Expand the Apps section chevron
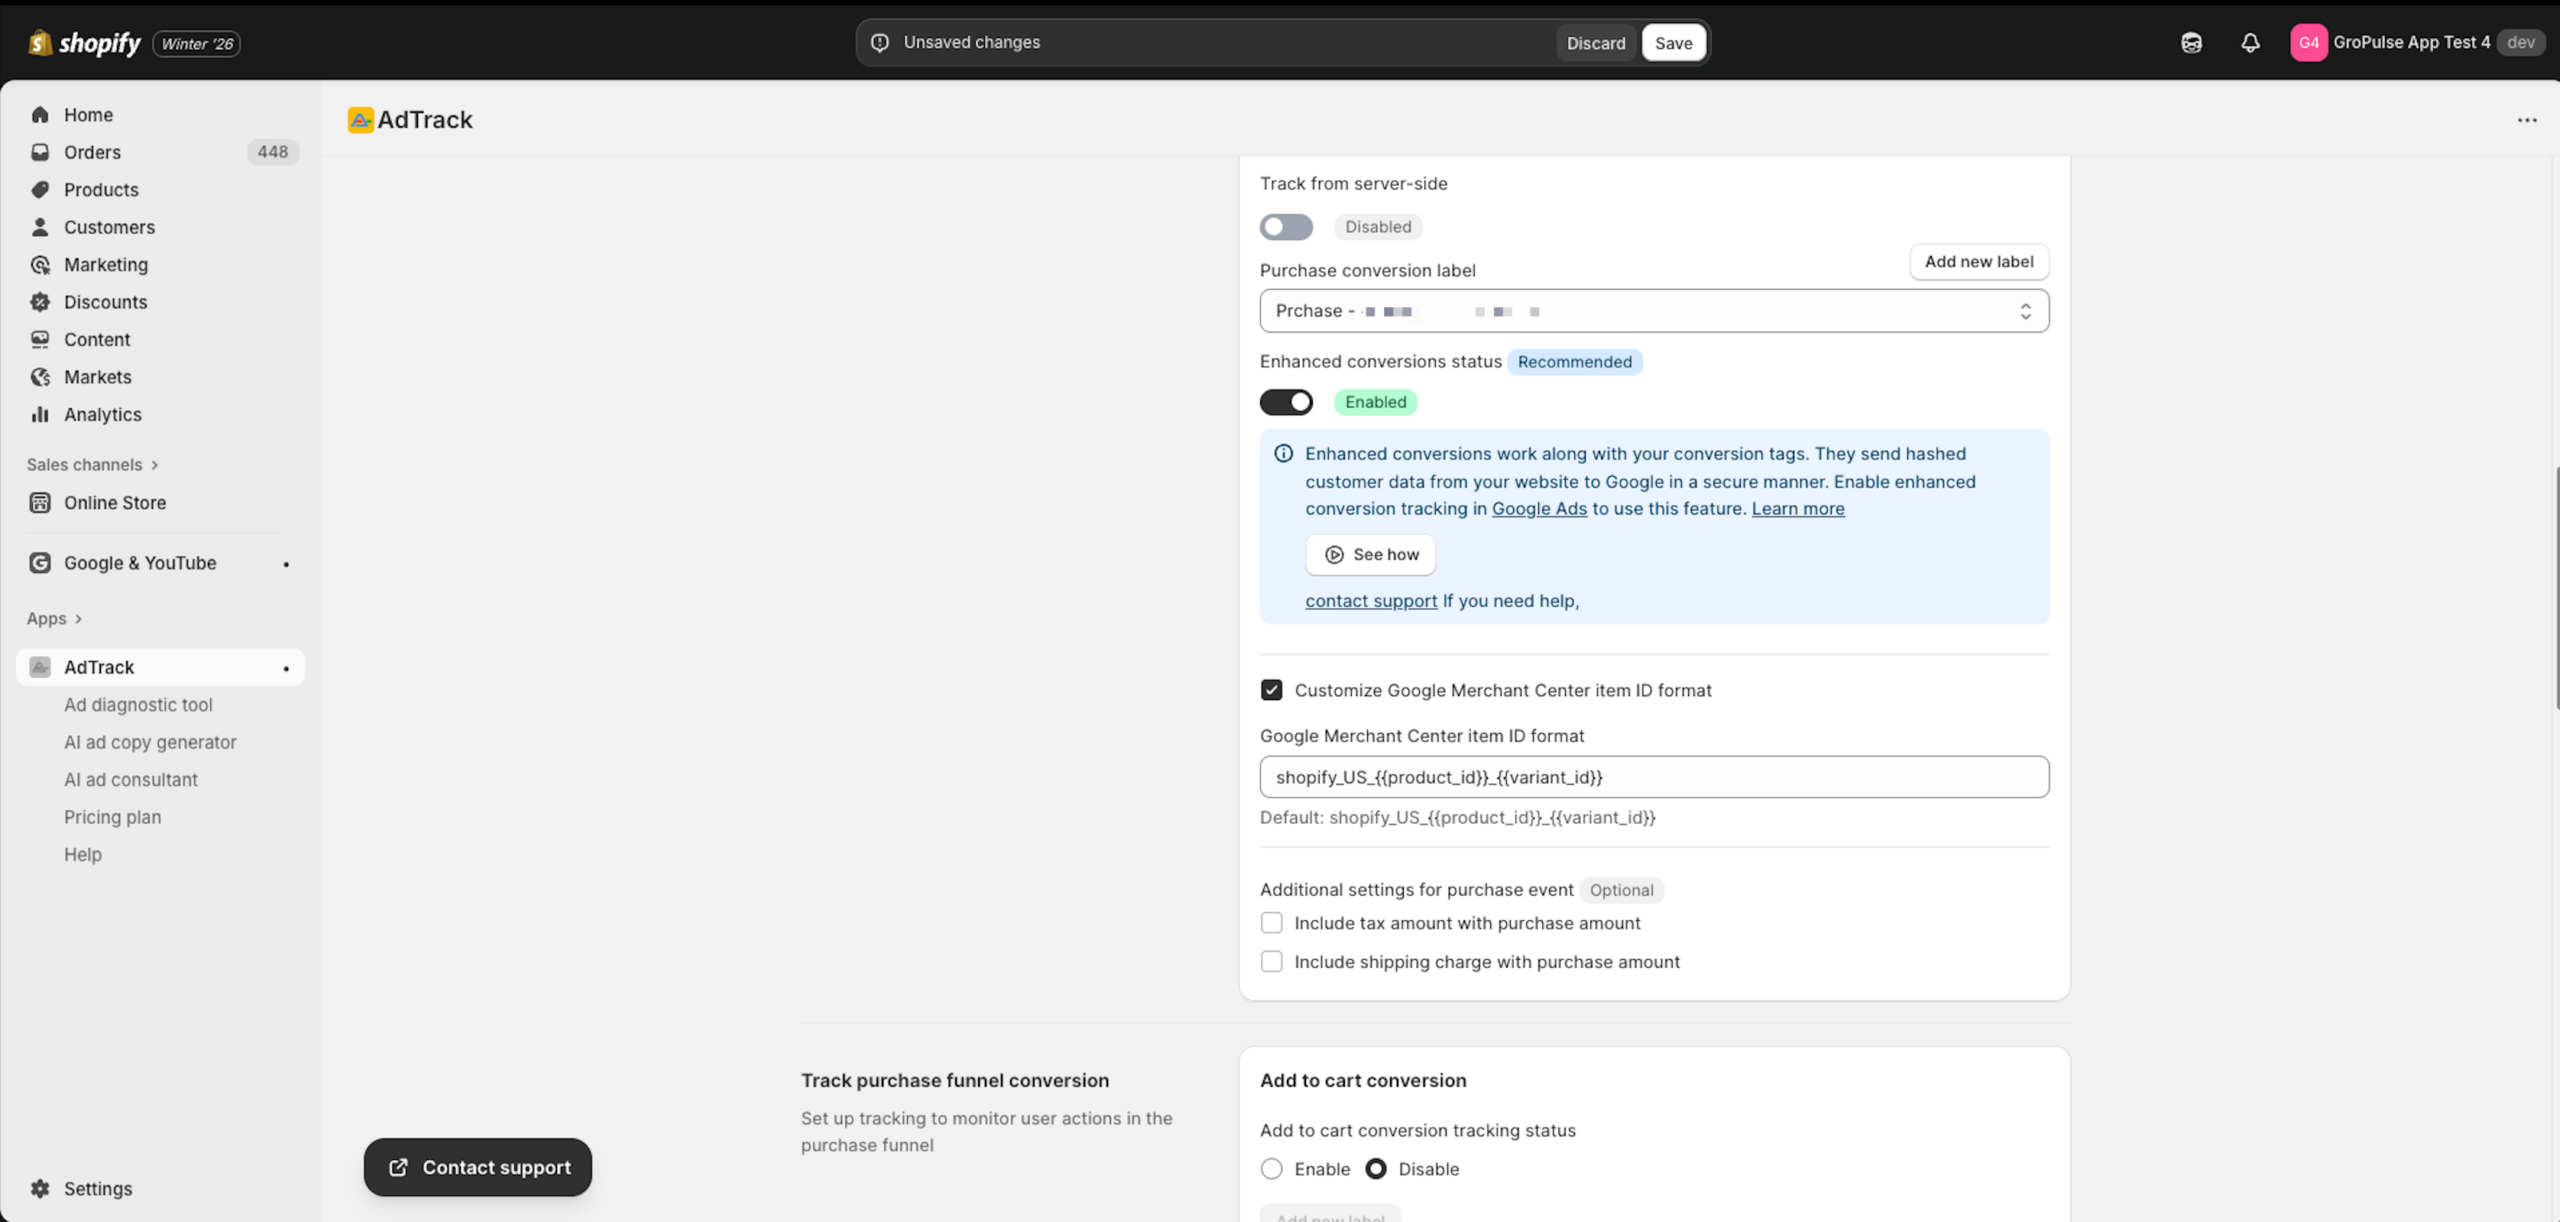 pyautogui.click(x=78, y=619)
